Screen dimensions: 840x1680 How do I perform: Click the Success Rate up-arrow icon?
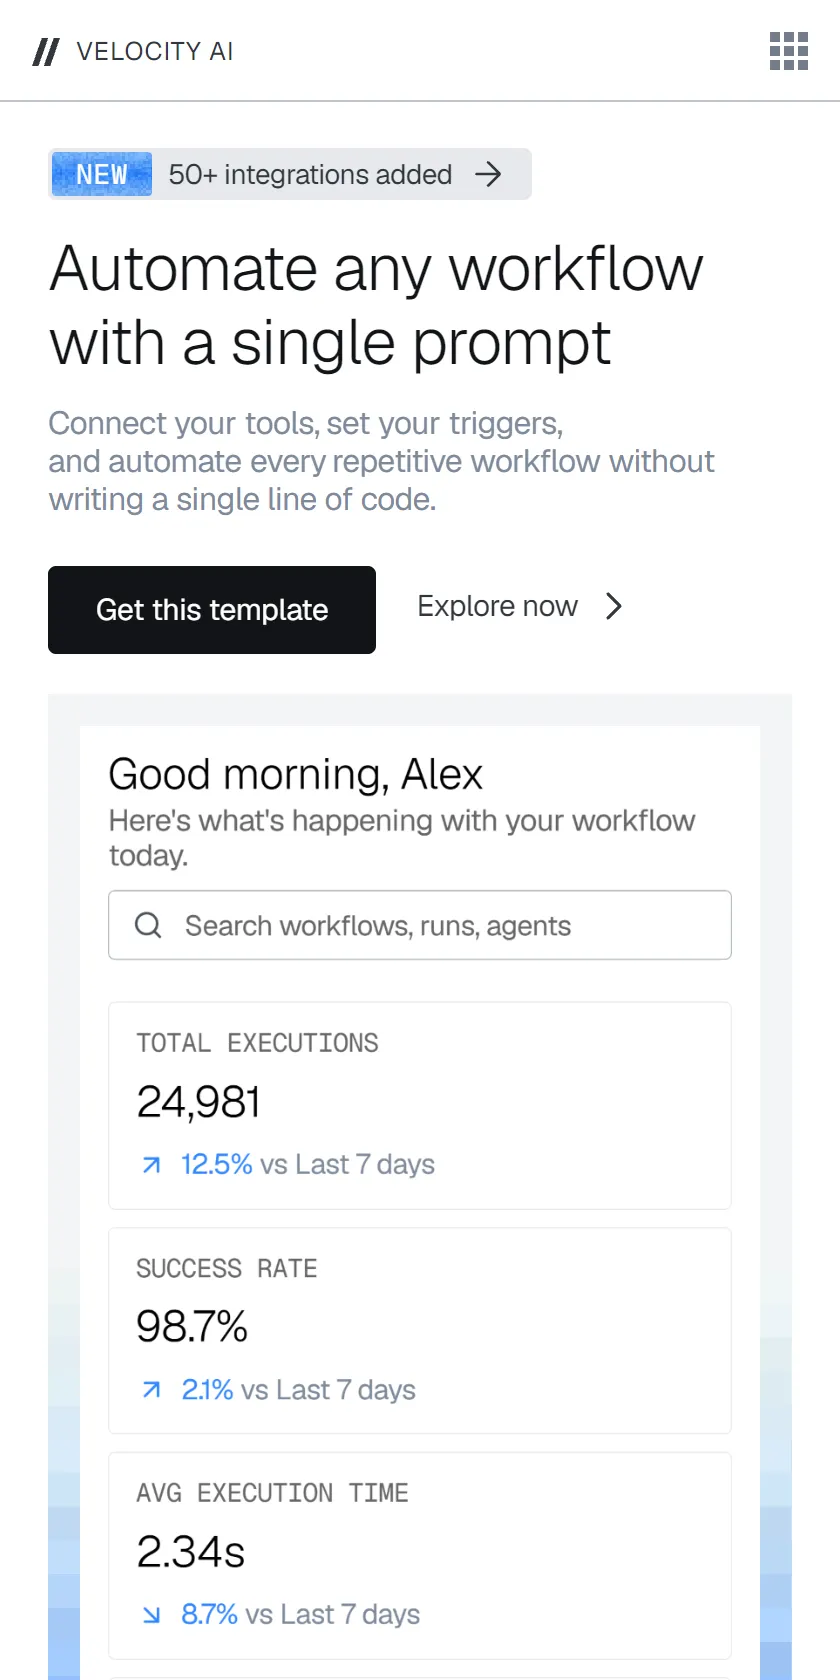click(151, 1390)
